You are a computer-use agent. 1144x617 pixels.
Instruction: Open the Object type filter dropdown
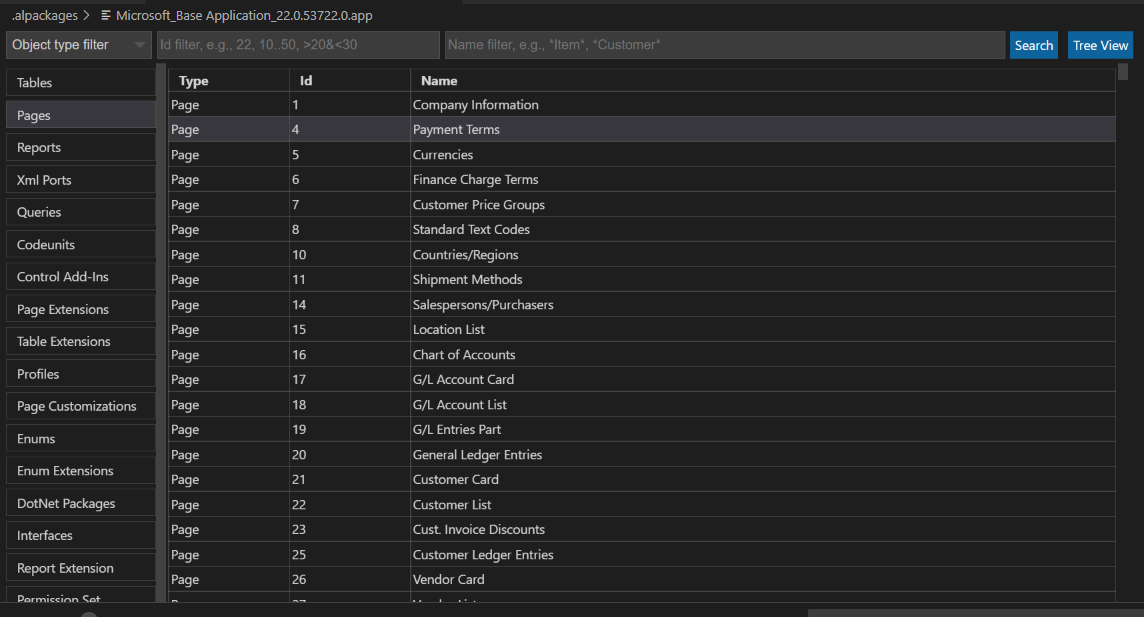tap(80, 44)
